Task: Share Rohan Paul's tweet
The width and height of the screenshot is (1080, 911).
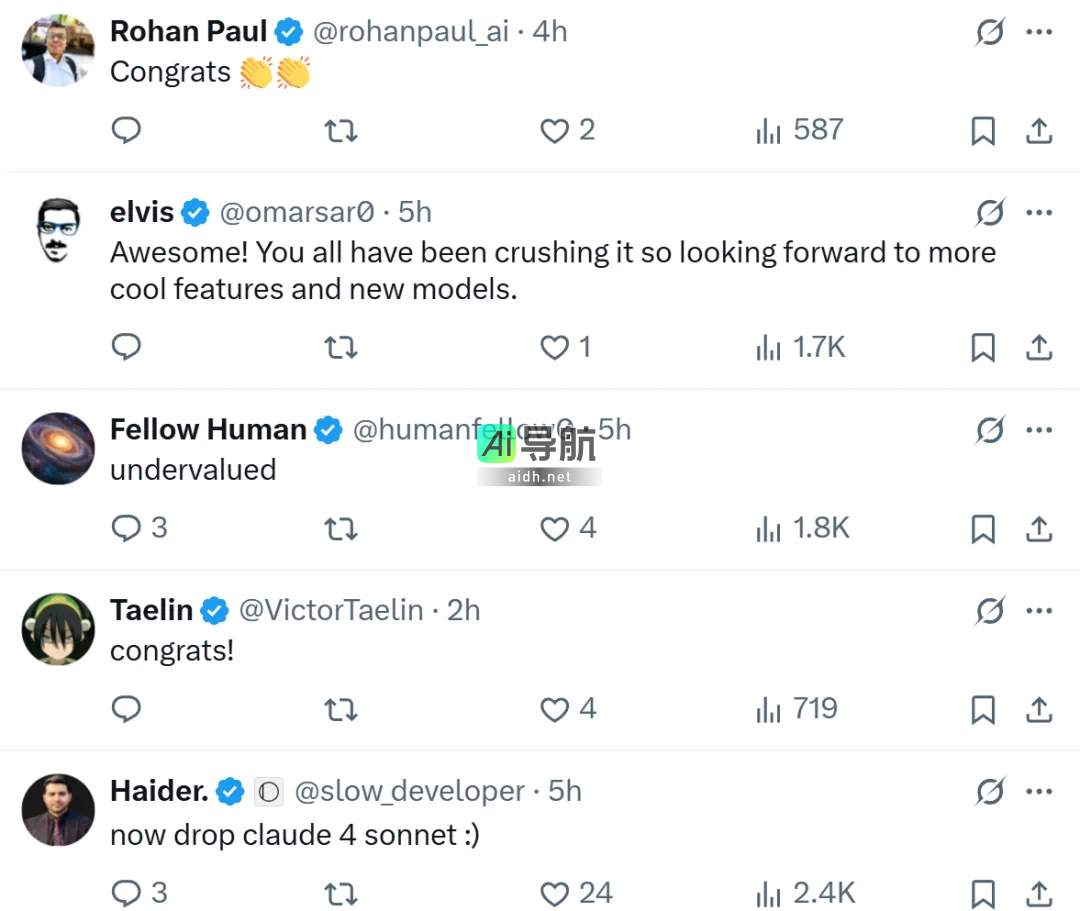Action: (1039, 131)
